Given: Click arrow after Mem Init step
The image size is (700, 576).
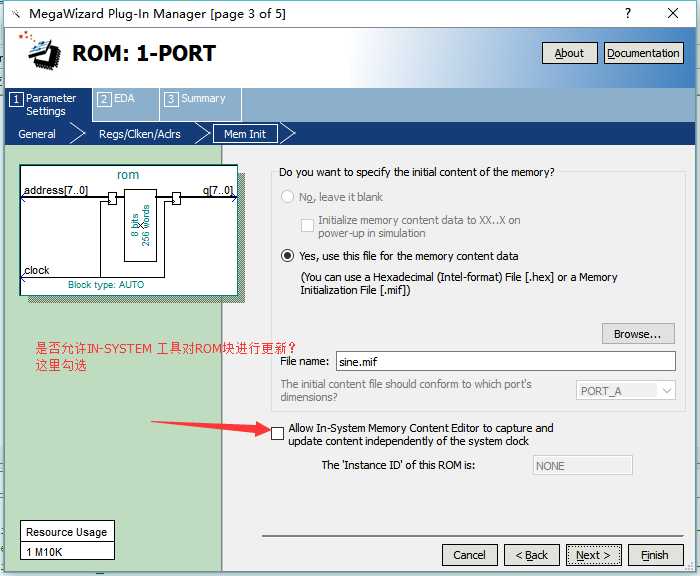Looking at the screenshot, I should click(x=288, y=134).
